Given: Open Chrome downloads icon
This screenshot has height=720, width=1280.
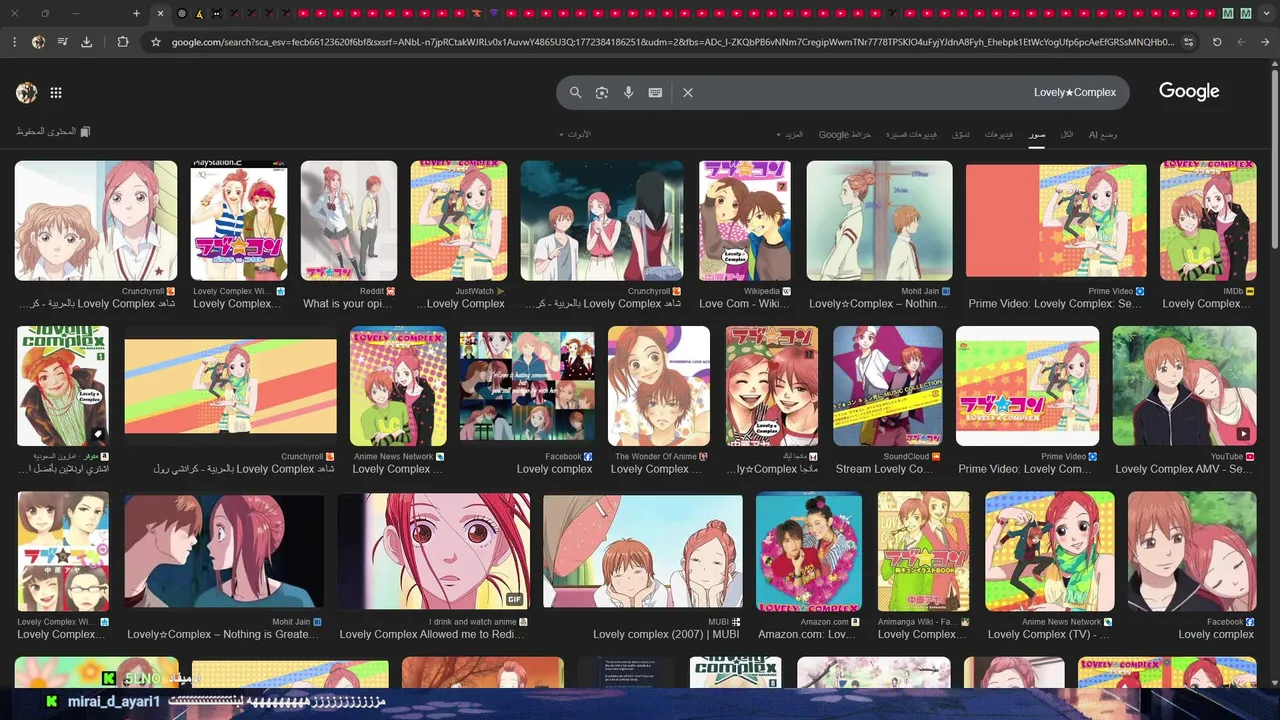Looking at the screenshot, I should pyautogui.click(x=87, y=42).
